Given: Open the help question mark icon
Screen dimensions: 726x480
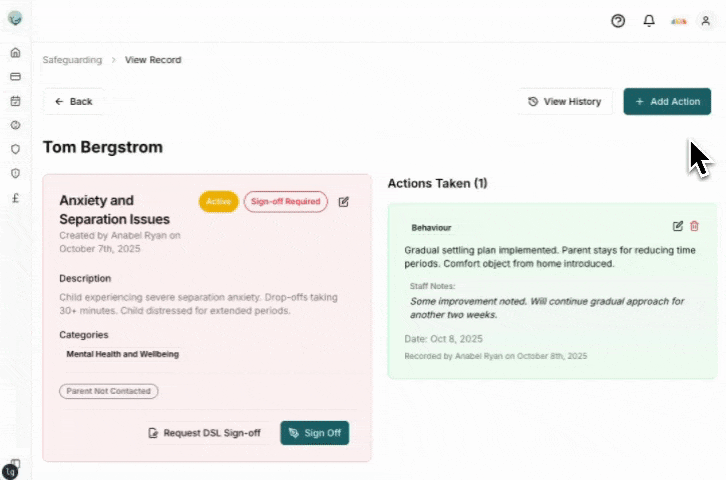Looking at the screenshot, I should (618, 21).
